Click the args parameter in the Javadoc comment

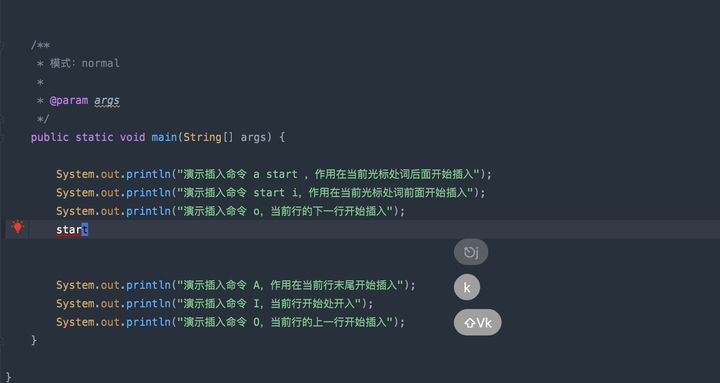[x=107, y=101]
